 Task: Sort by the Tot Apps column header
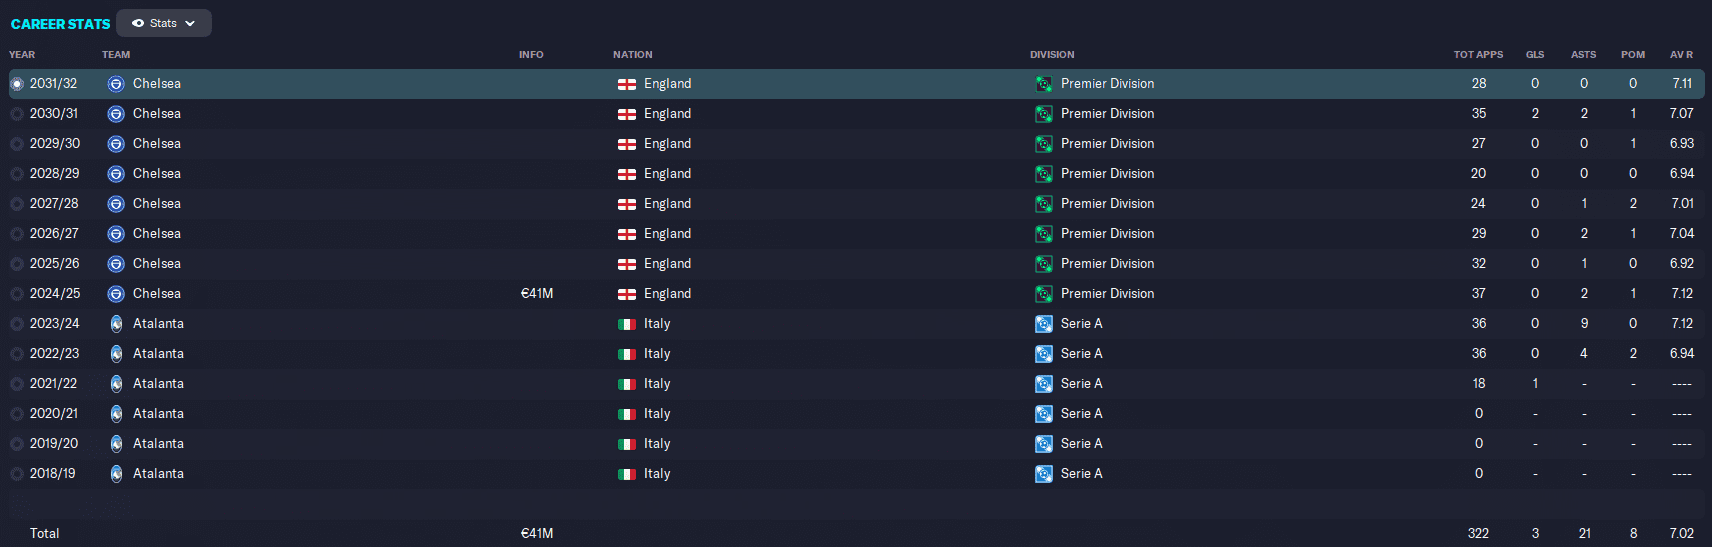[x=1478, y=55]
